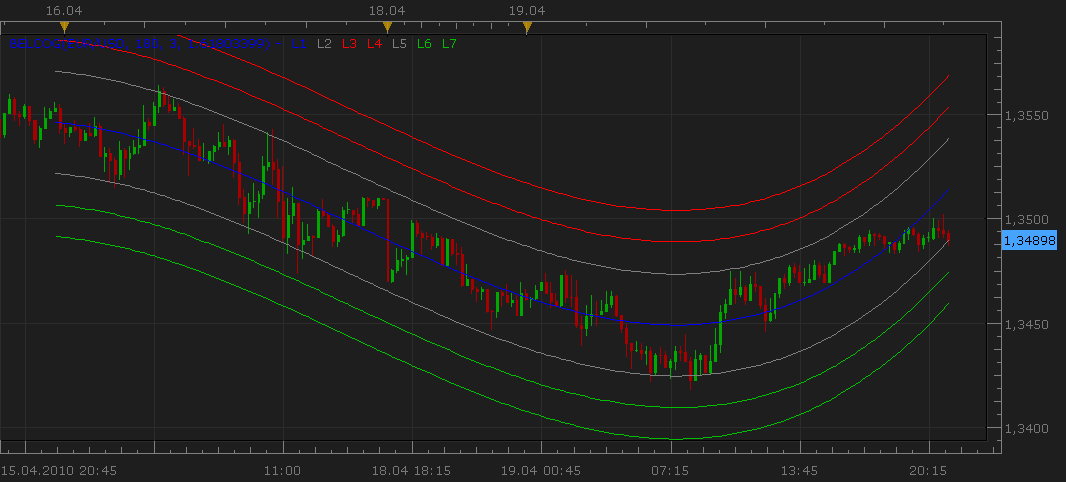Viewport: 1066px width, 482px height.
Task: Click the 13:45 time axis label
Action: tap(800, 470)
